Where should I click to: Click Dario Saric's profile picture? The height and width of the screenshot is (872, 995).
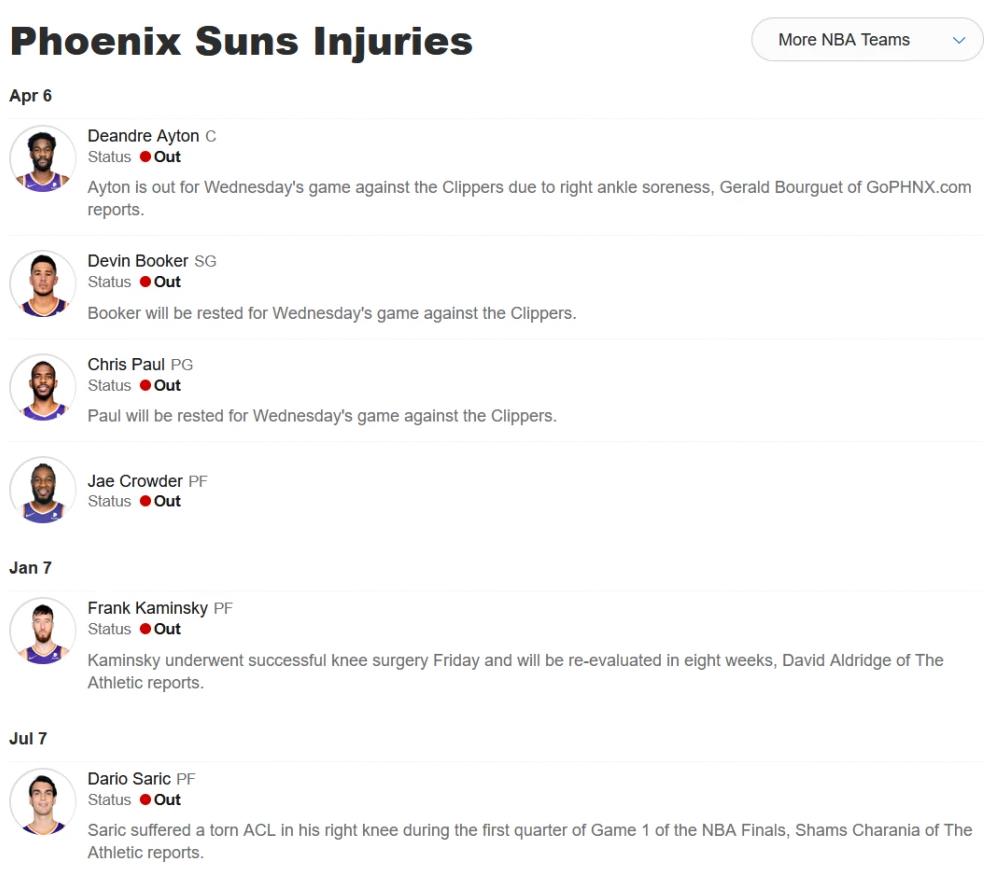43,801
